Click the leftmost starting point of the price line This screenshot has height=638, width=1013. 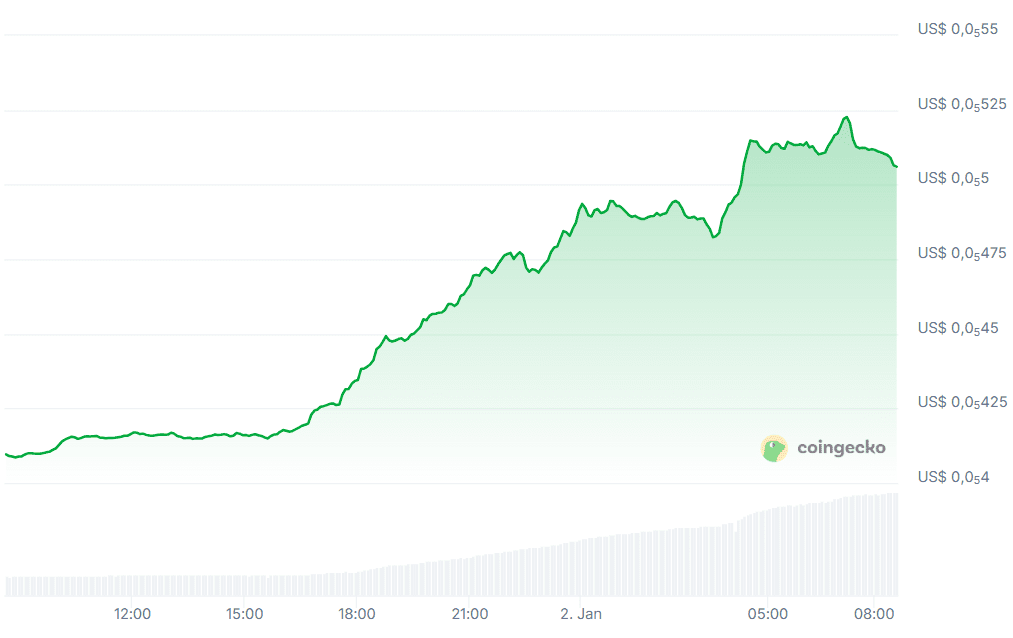6,454
